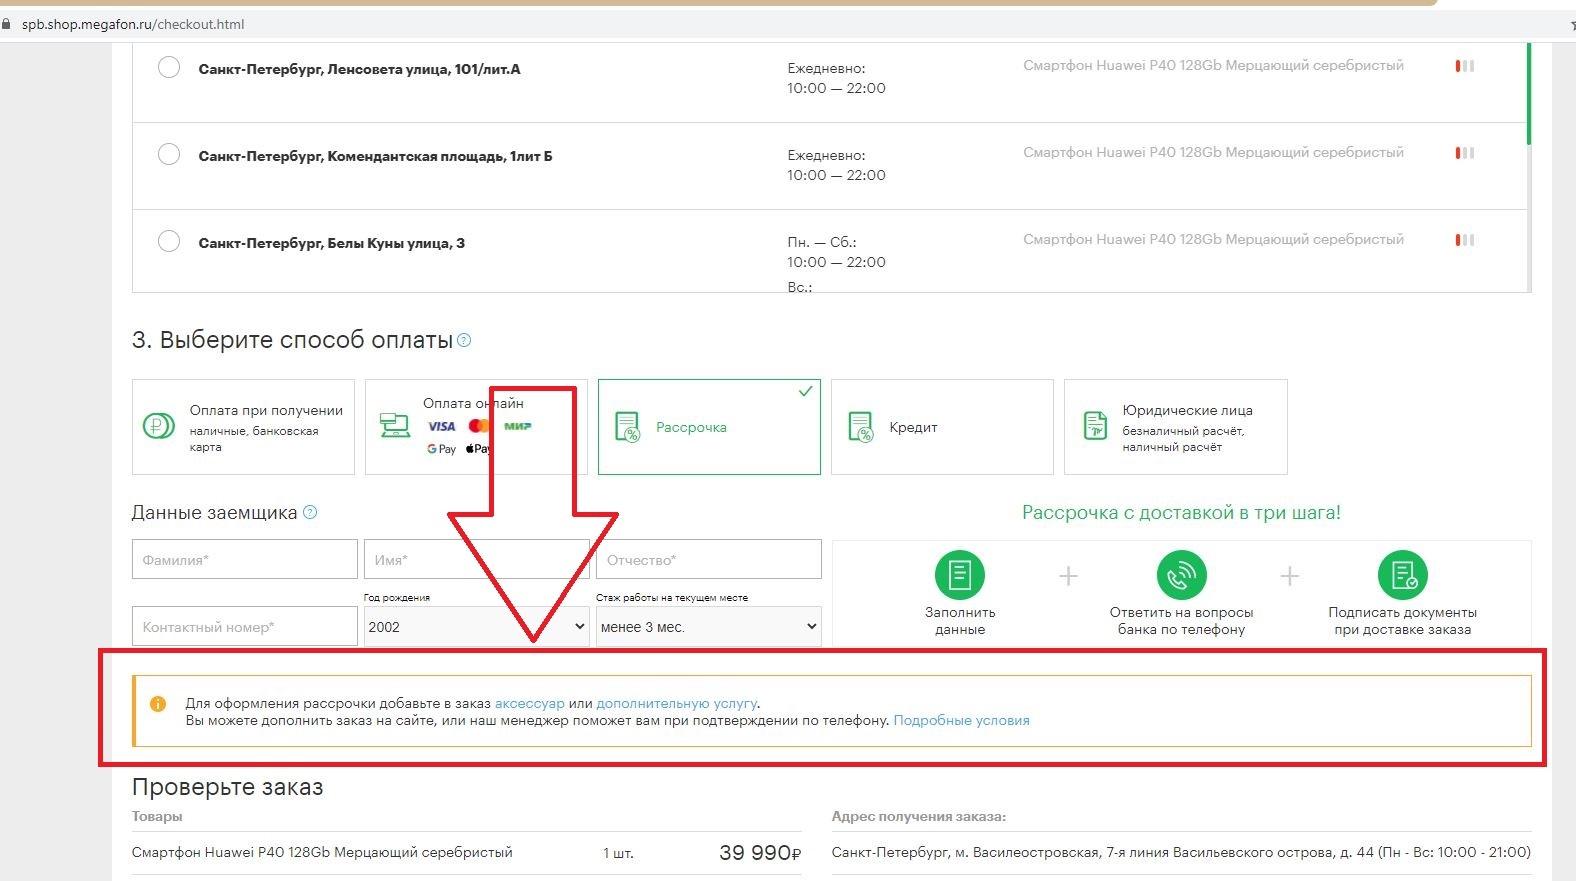Click the ruble coin icon for cash payment
Viewport: 1576px width, 881px height.
159,427
